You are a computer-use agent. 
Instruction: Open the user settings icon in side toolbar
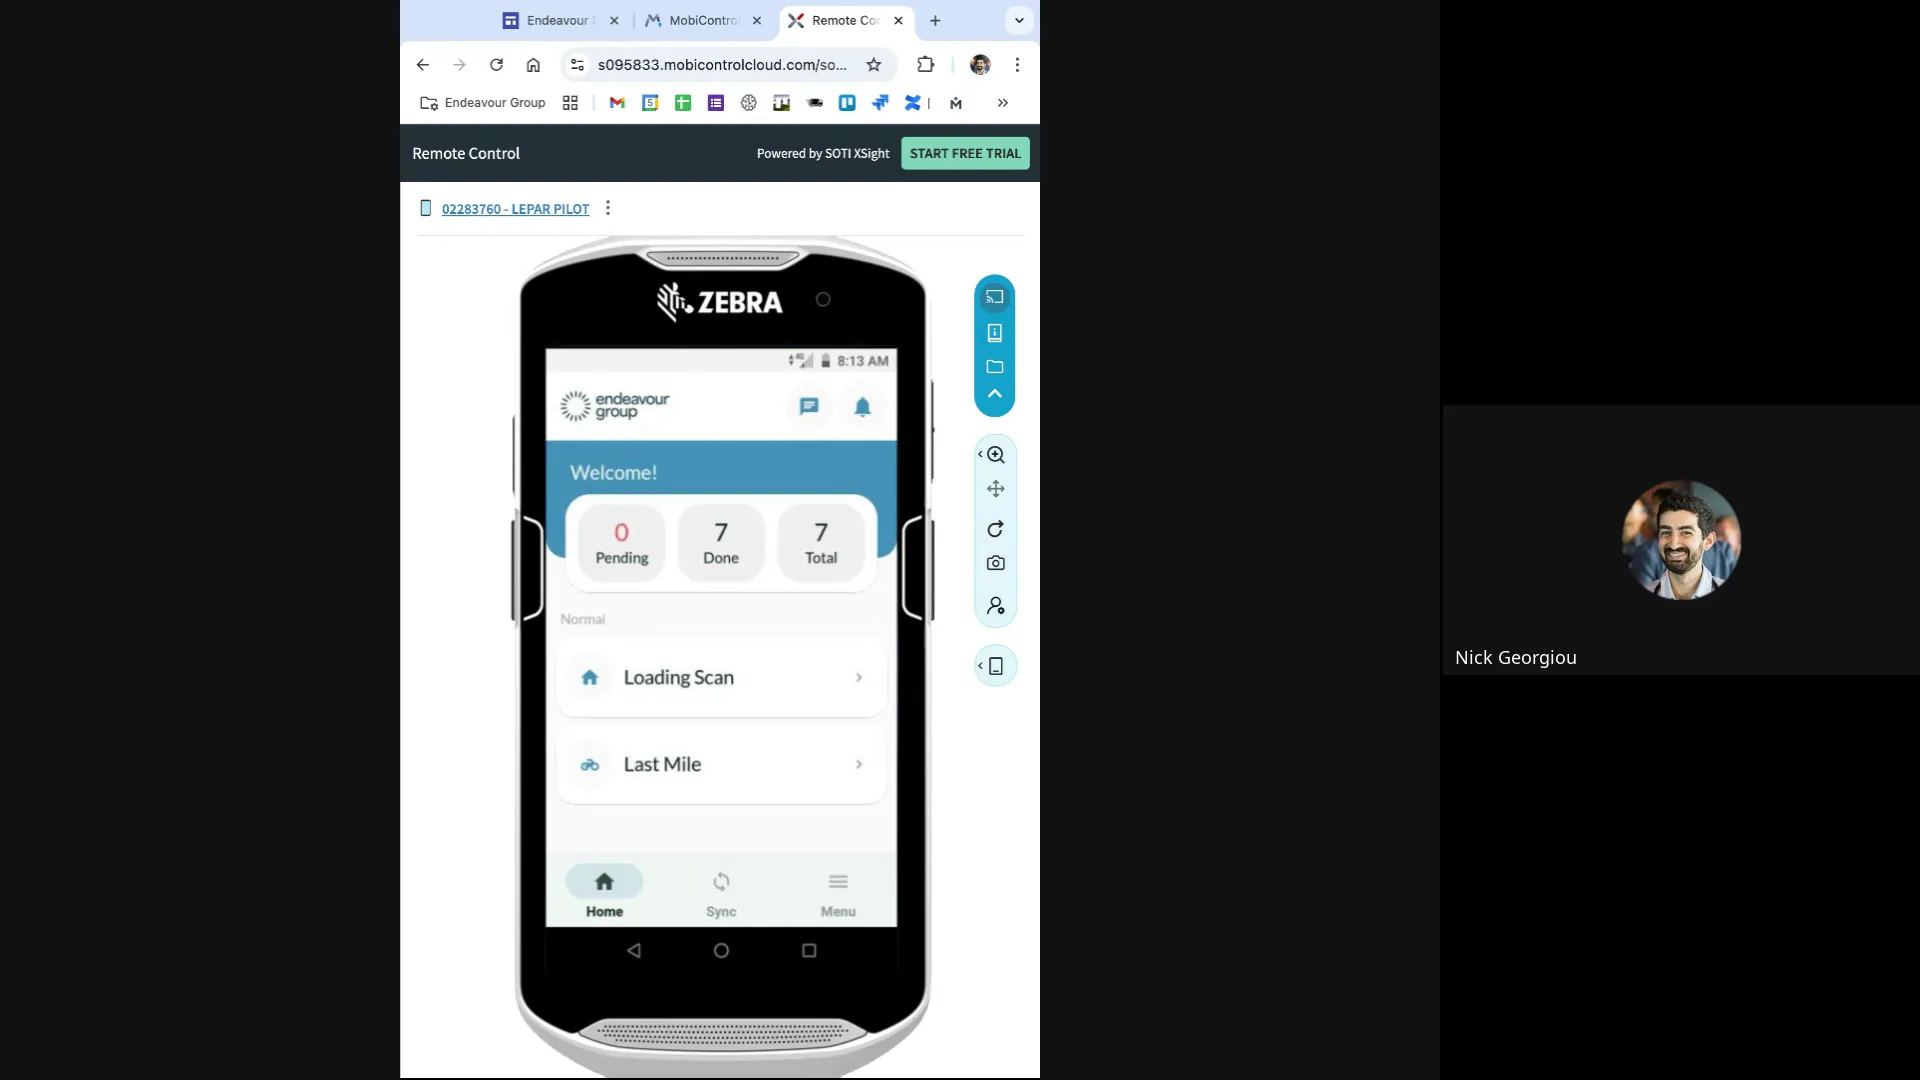[996, 606]
